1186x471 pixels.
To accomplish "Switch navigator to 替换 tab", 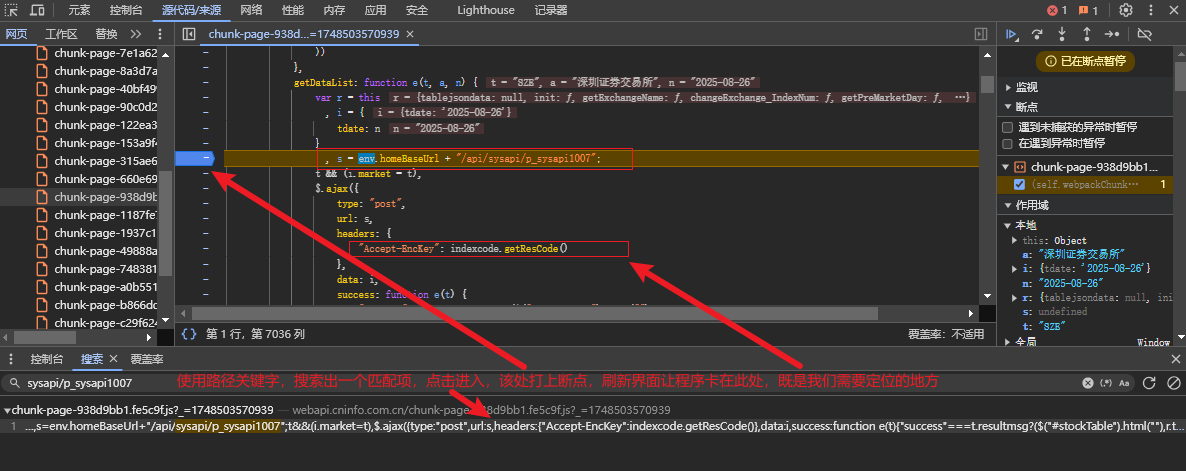I will pyautogui.click(x=107, y=34).
